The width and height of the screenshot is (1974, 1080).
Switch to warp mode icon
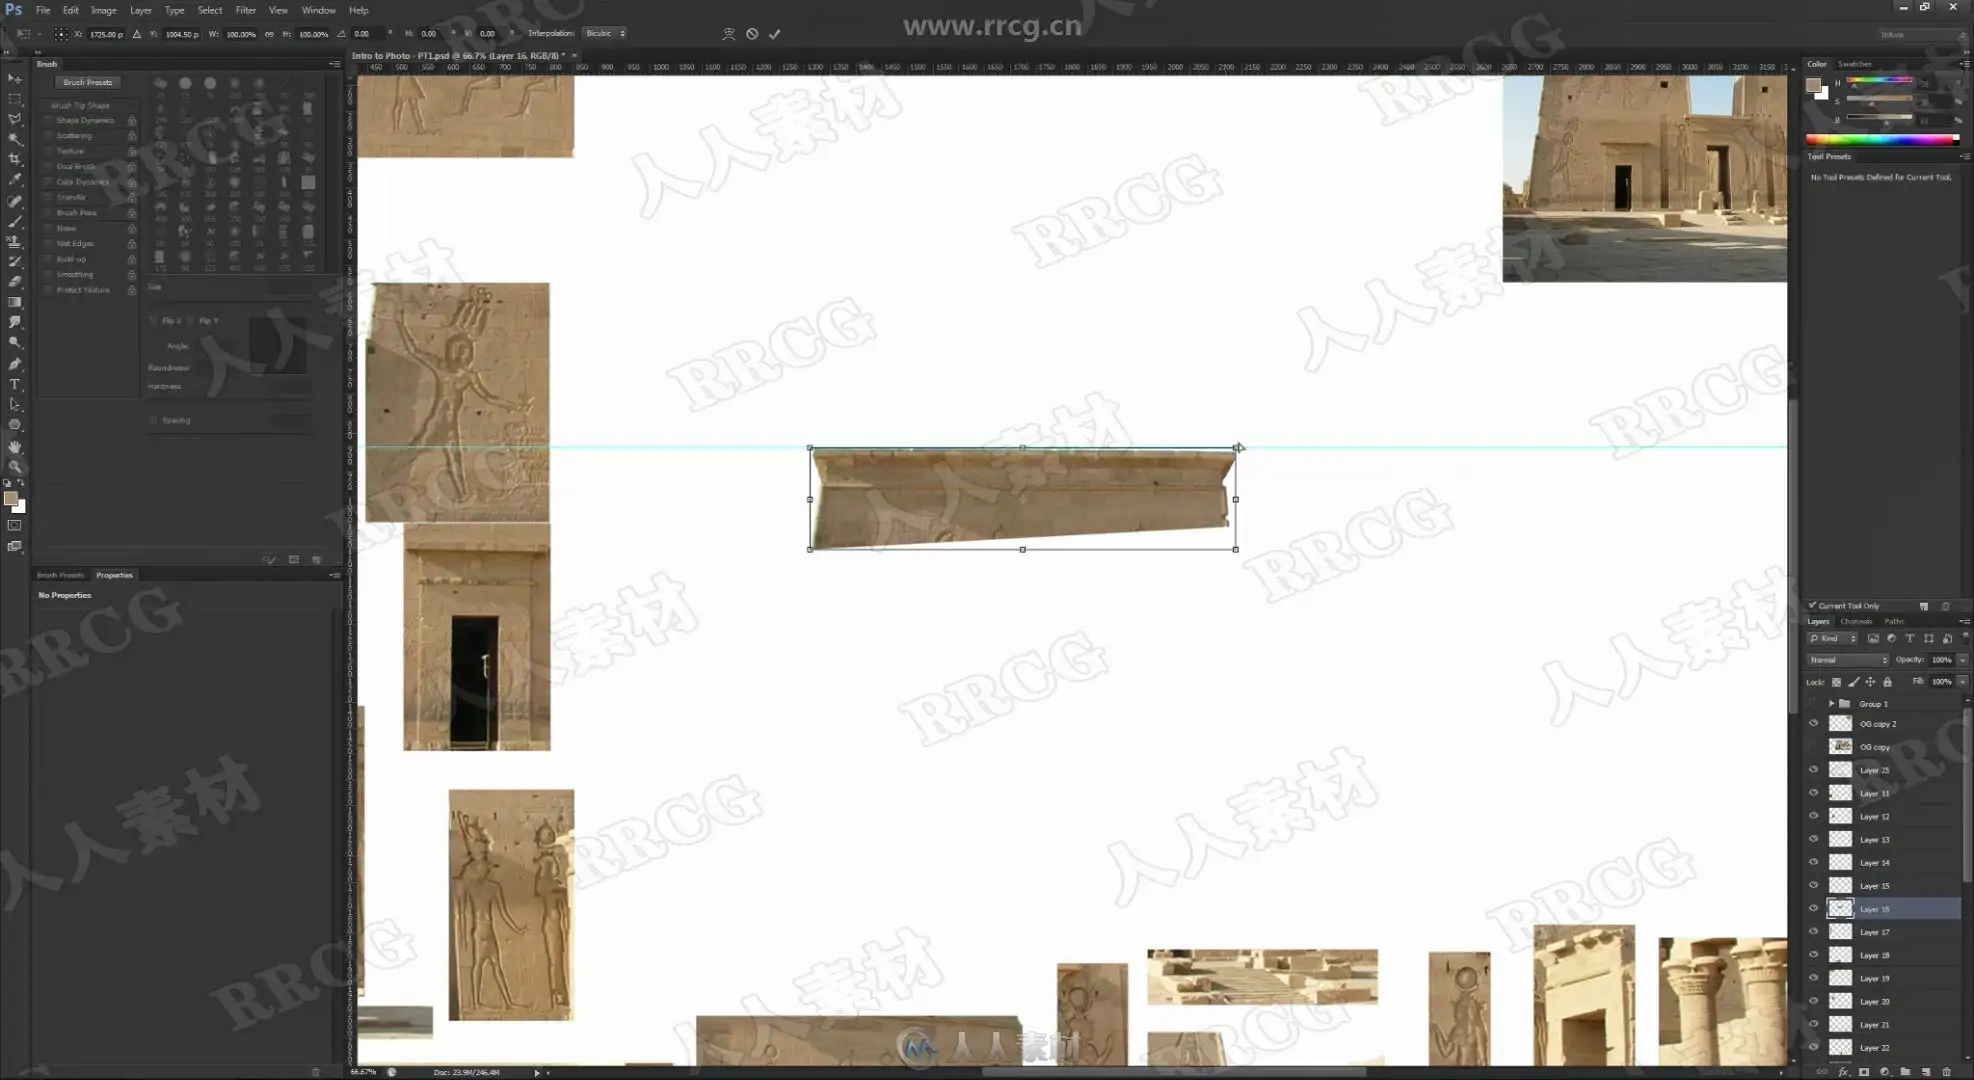coord(729,34)
